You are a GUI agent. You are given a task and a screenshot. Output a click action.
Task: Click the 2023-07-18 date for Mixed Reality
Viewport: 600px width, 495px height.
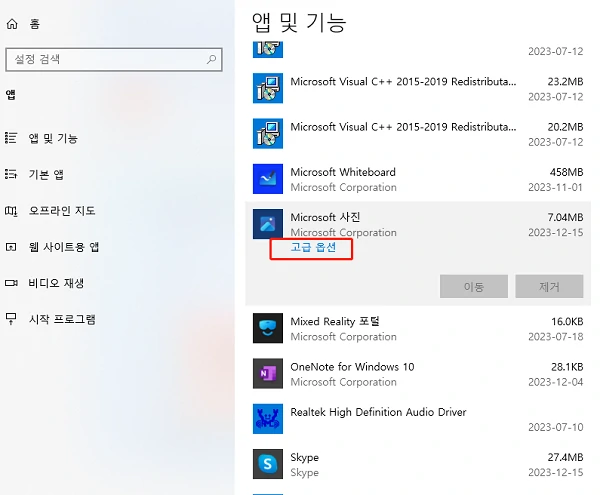pos(556,337)
